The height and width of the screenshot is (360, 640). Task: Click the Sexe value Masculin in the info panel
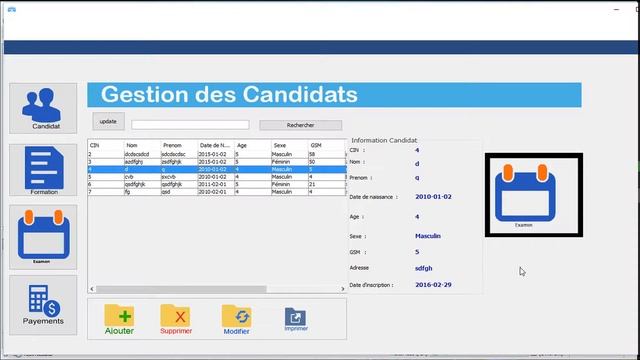pos(428,236)
